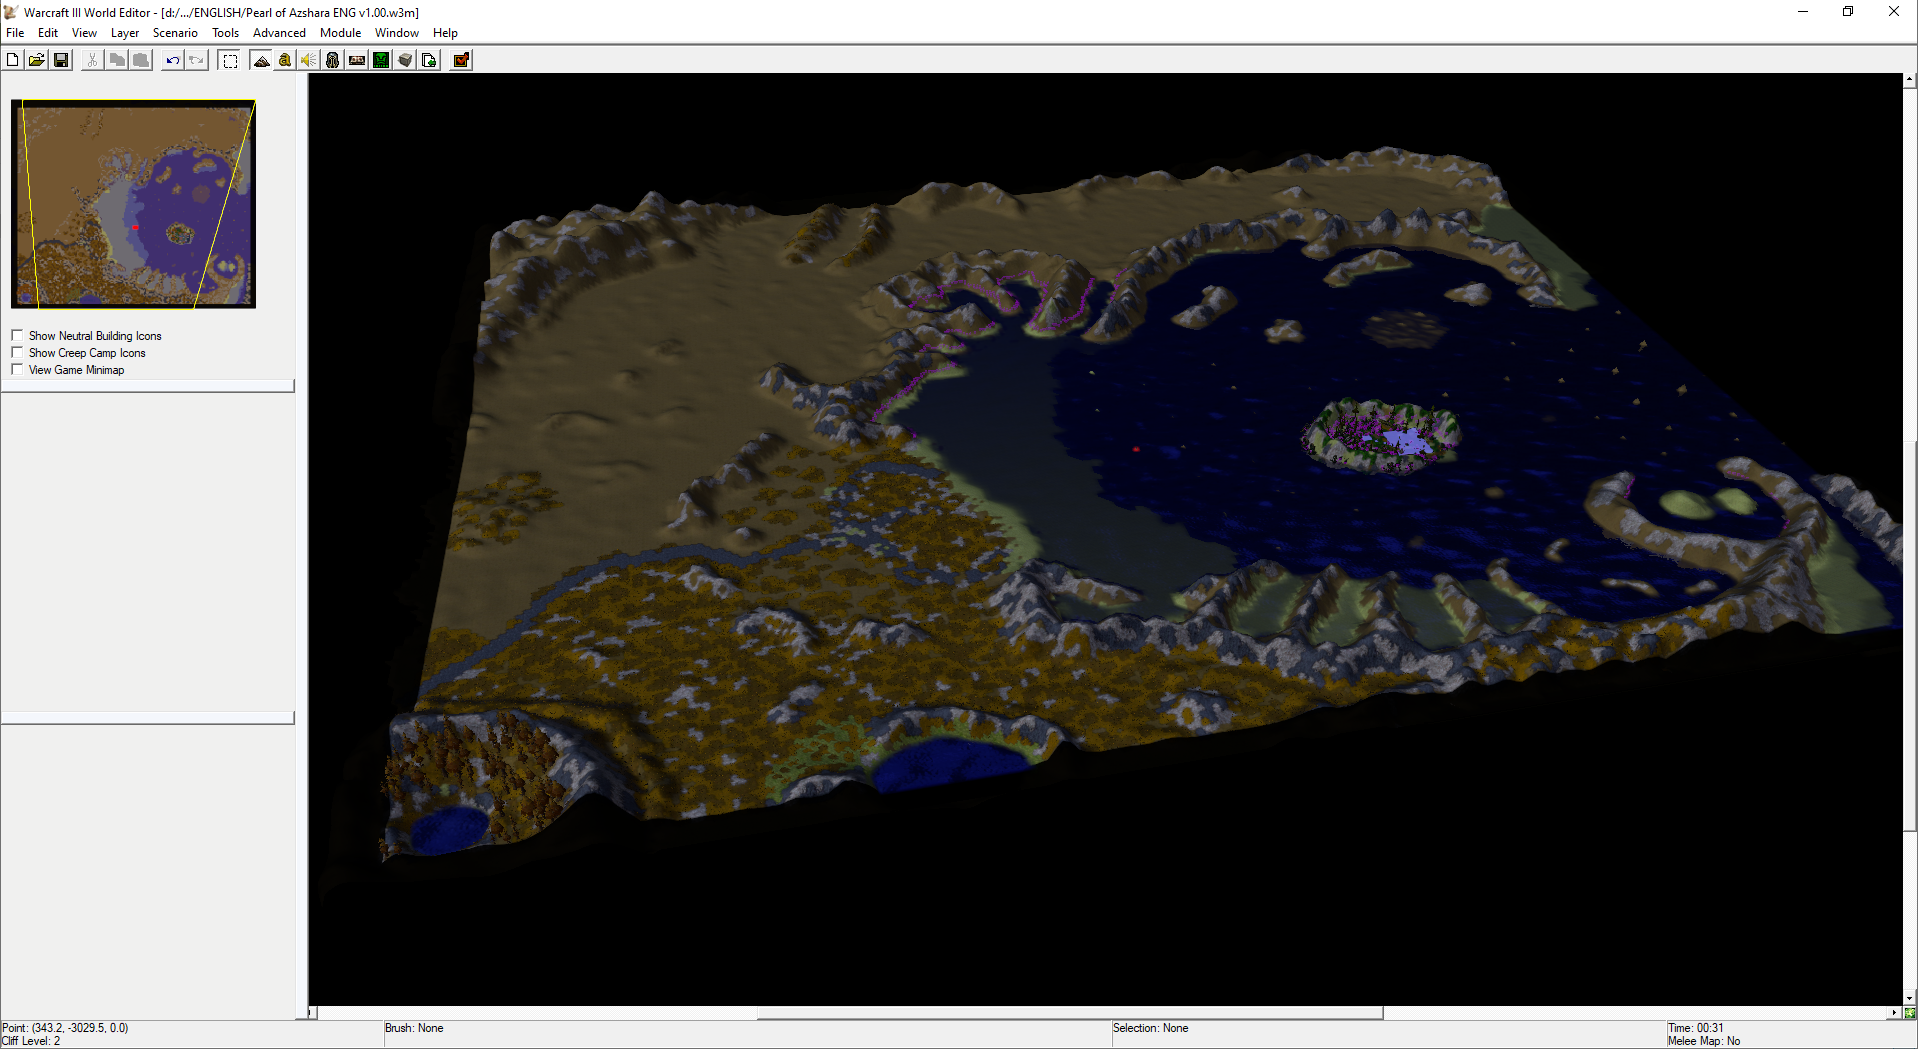Open the Terrain Editor module
Screen dimensions: 1918x1049
click(261, 60)
